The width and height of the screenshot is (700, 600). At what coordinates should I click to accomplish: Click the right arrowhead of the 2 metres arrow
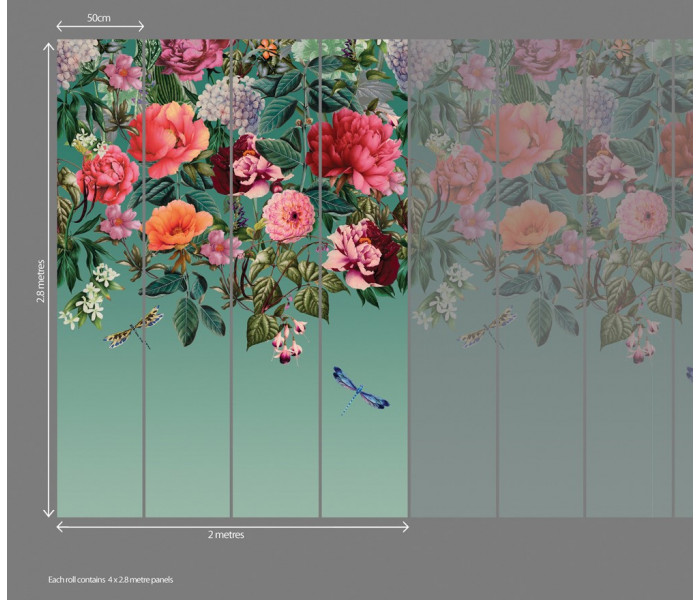tap(404, 526)
